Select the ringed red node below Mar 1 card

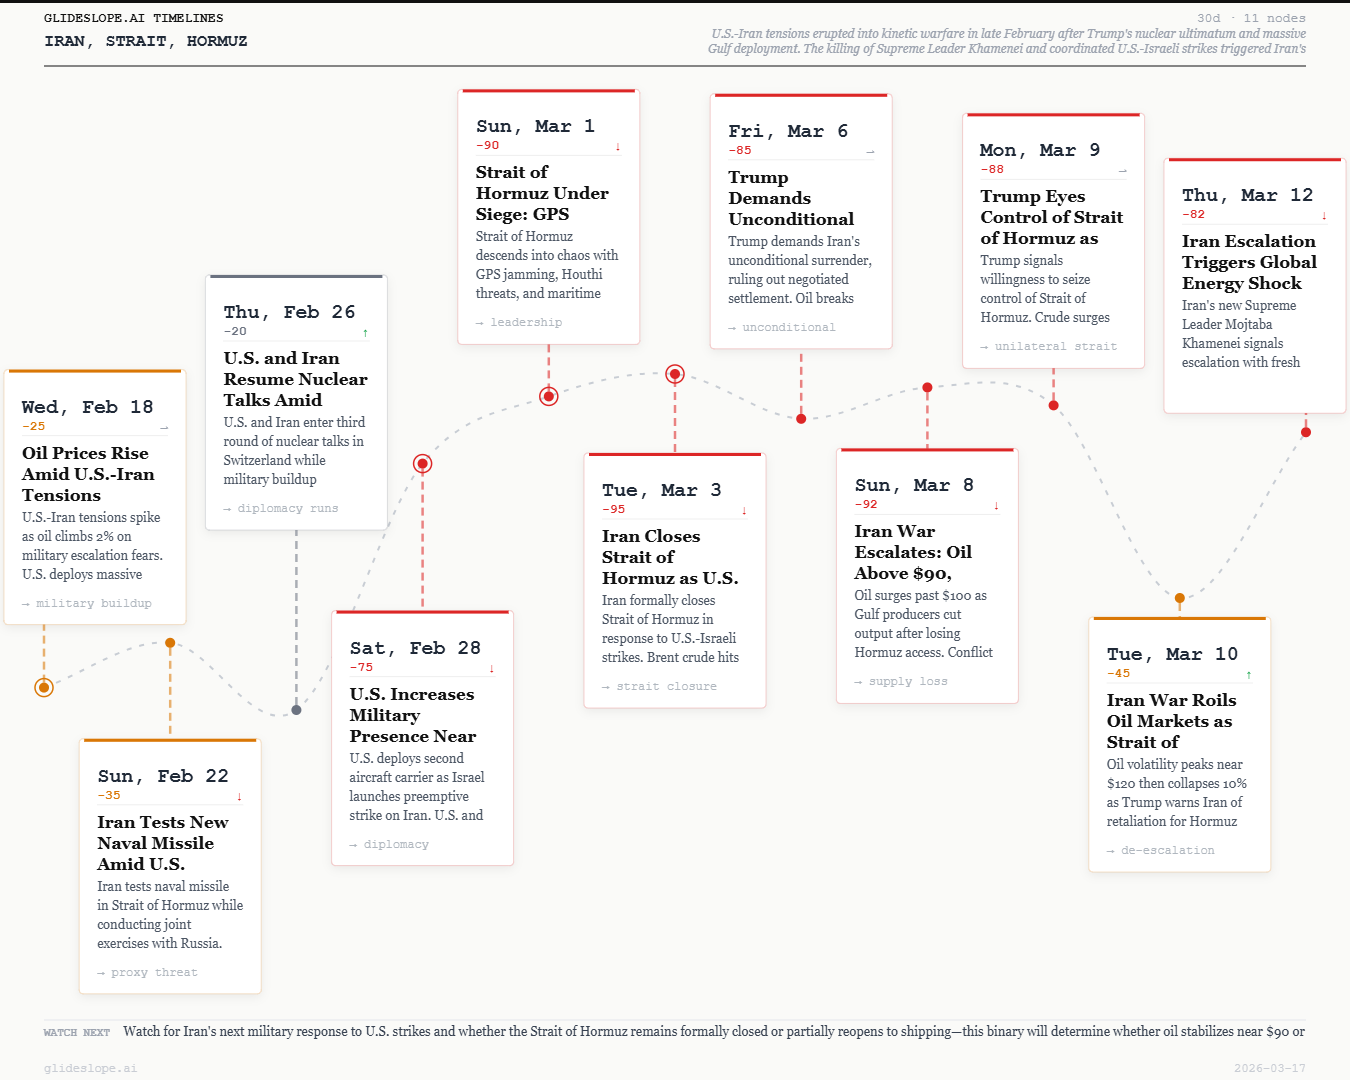click(548, 395)
